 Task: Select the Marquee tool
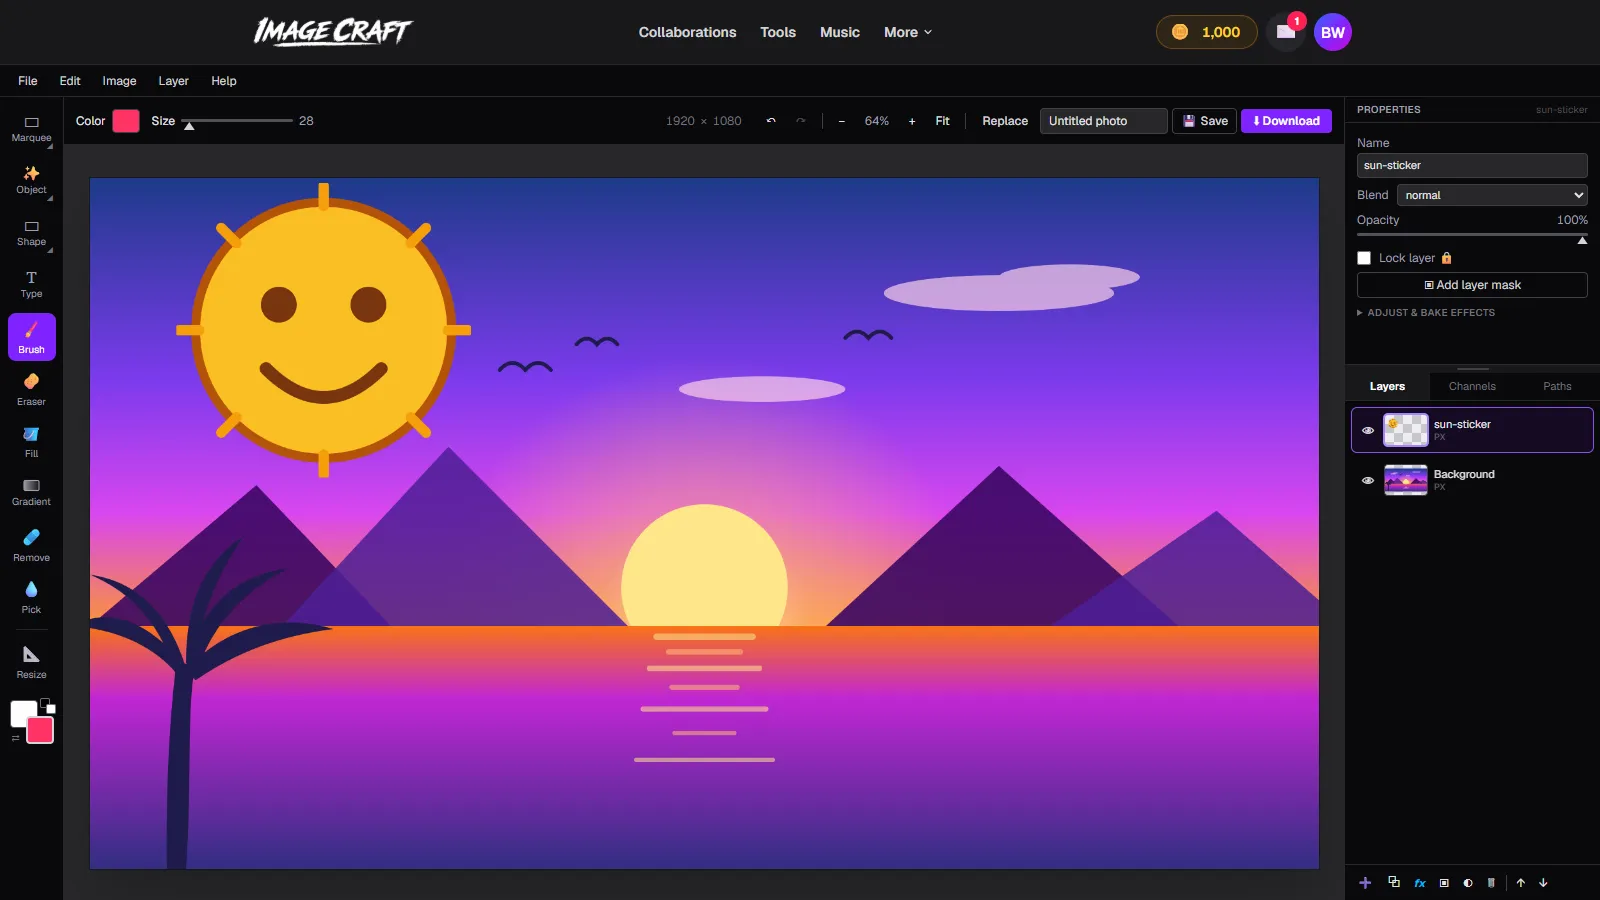(x=31, y=129)
